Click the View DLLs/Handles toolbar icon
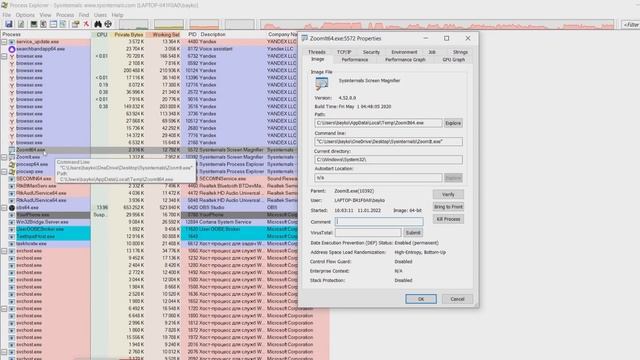The image size is (640, 360). point(63,24)
